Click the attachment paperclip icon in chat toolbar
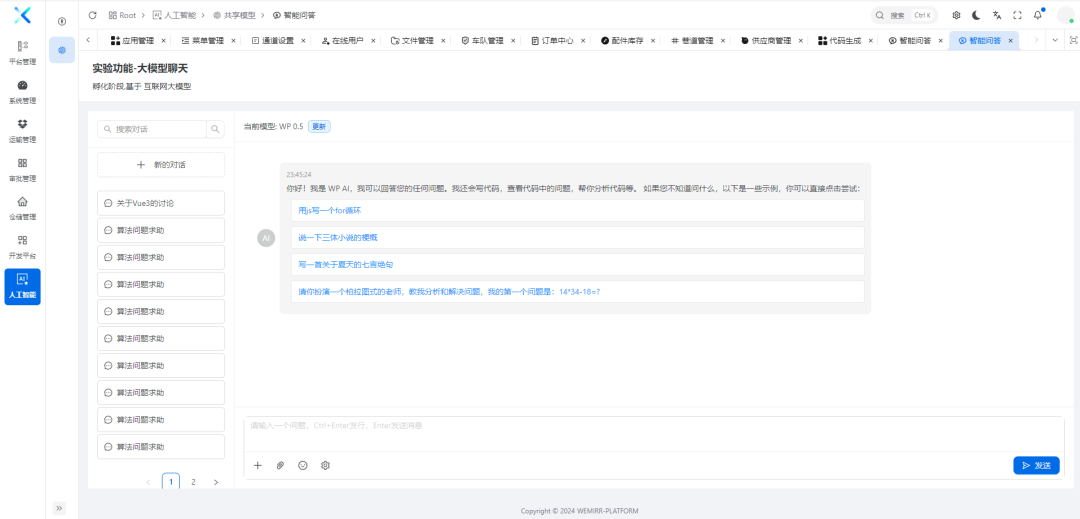1080x519 pixels. [x=280, y=465]
